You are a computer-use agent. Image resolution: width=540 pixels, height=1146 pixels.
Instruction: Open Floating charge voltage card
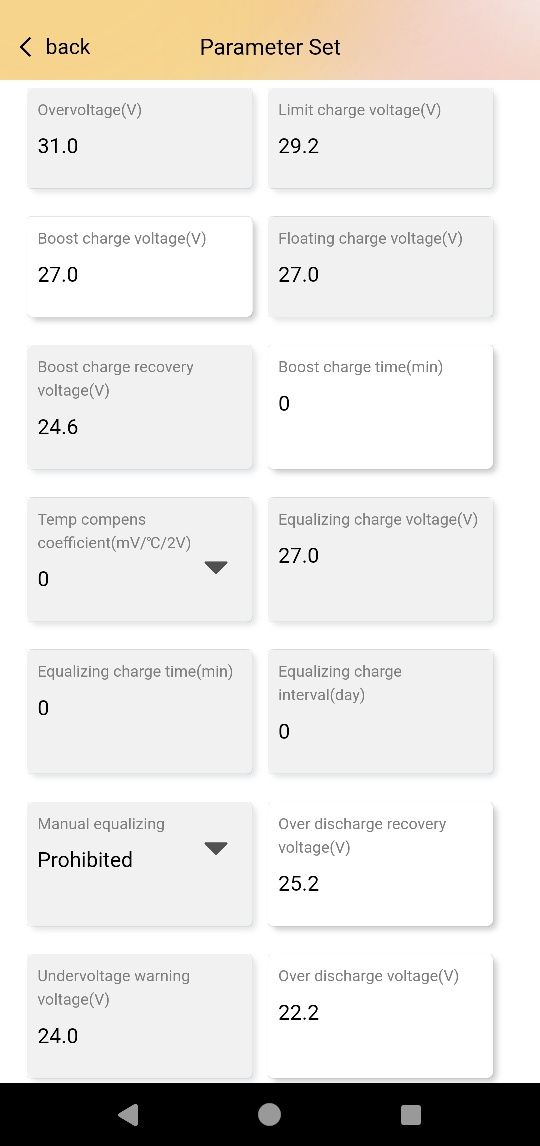click(381, 267)
